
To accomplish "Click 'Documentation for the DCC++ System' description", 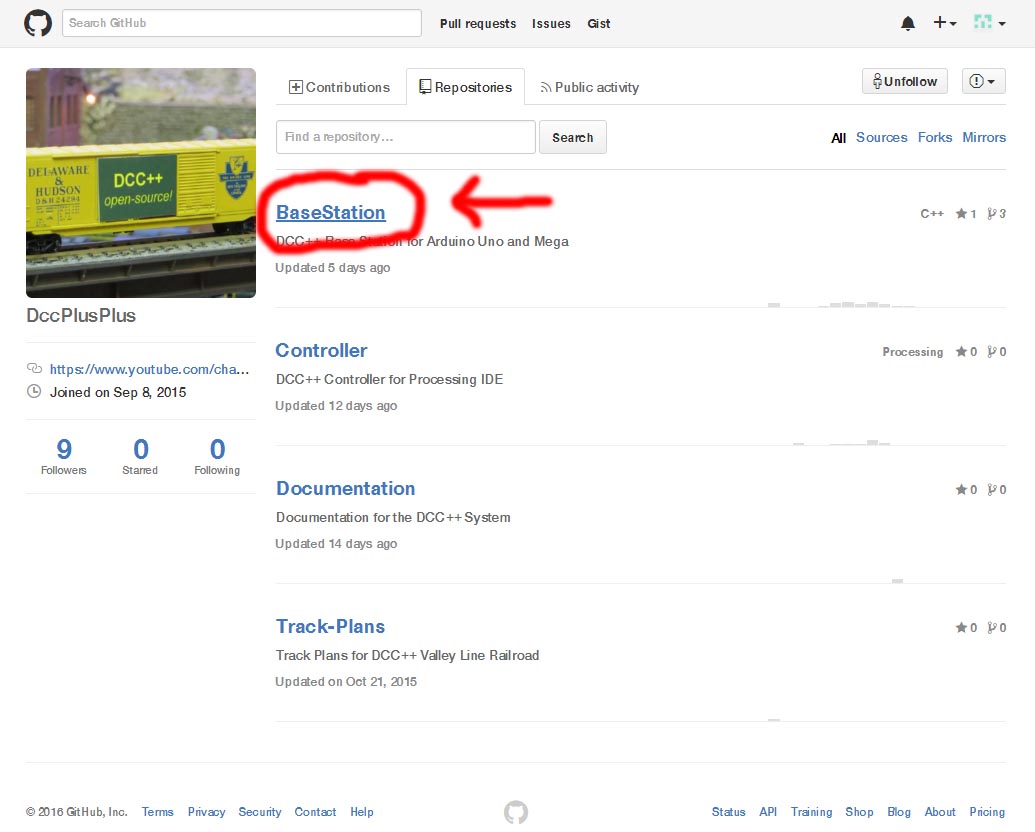I will click(393, 517).
